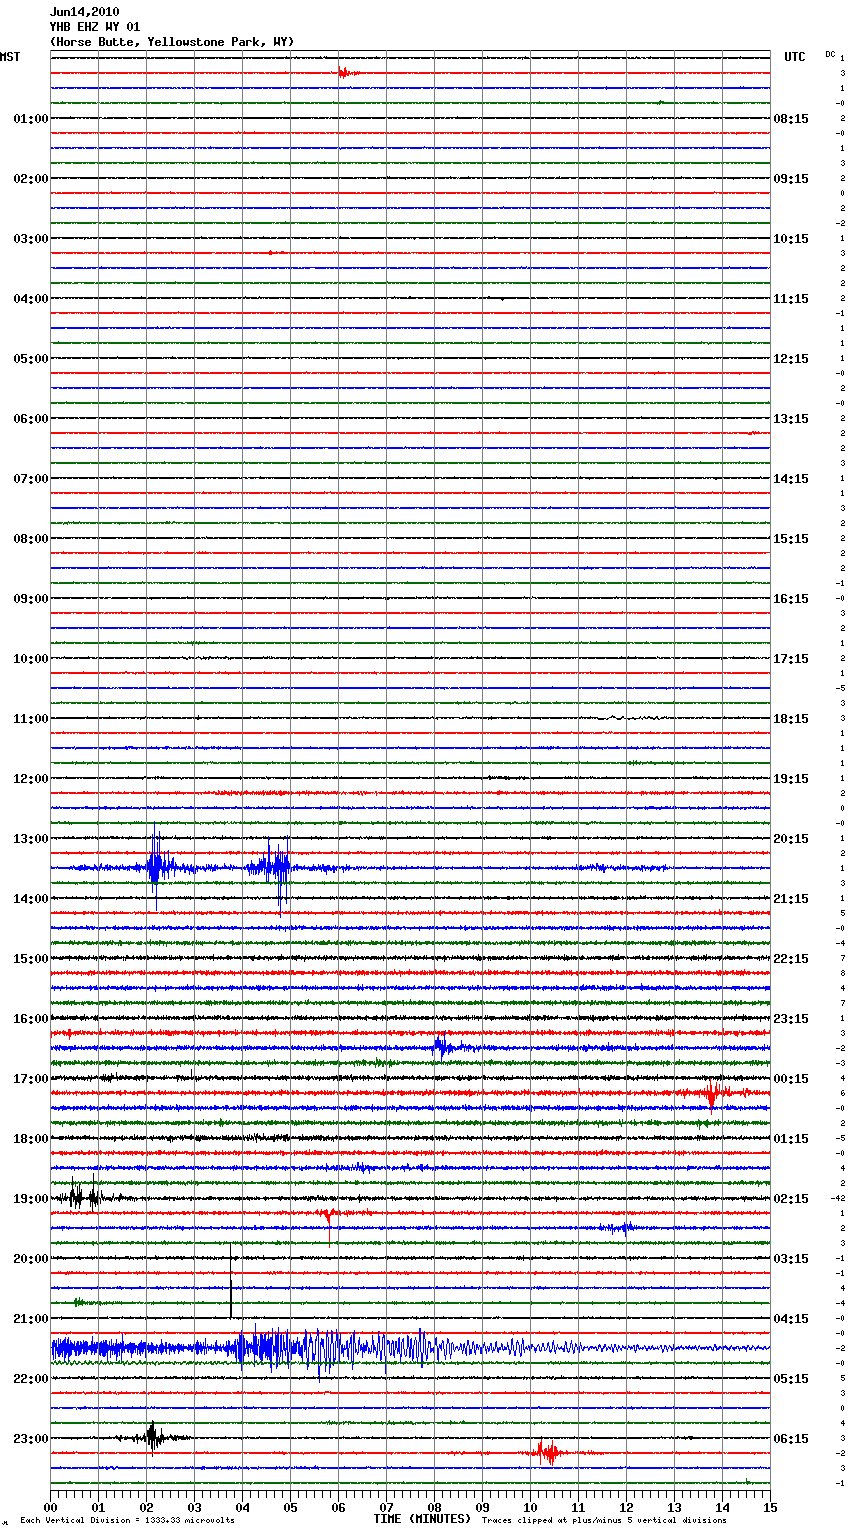Select the station code YHB EHZ WY 01
Viewport: 850px width, 1534px height.
(95, 27)
